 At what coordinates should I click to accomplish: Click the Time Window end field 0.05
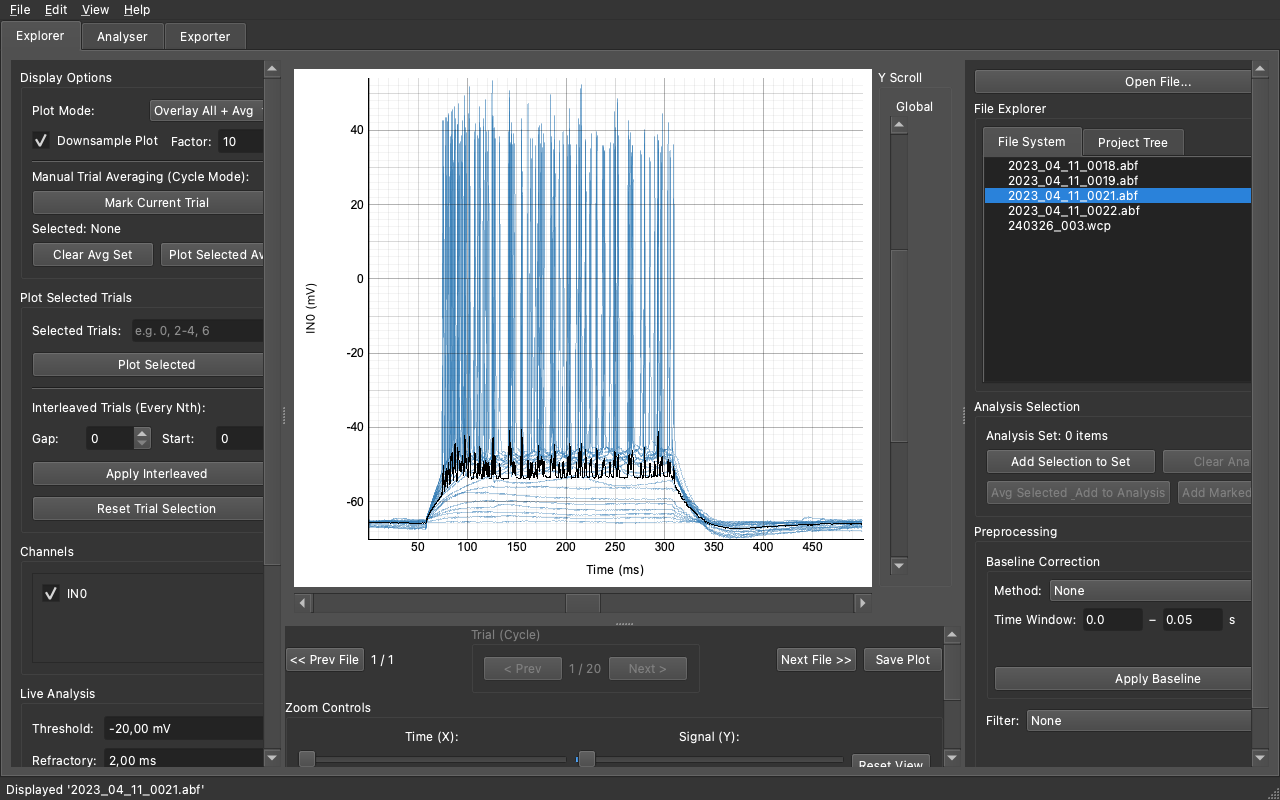(1192, 619)
